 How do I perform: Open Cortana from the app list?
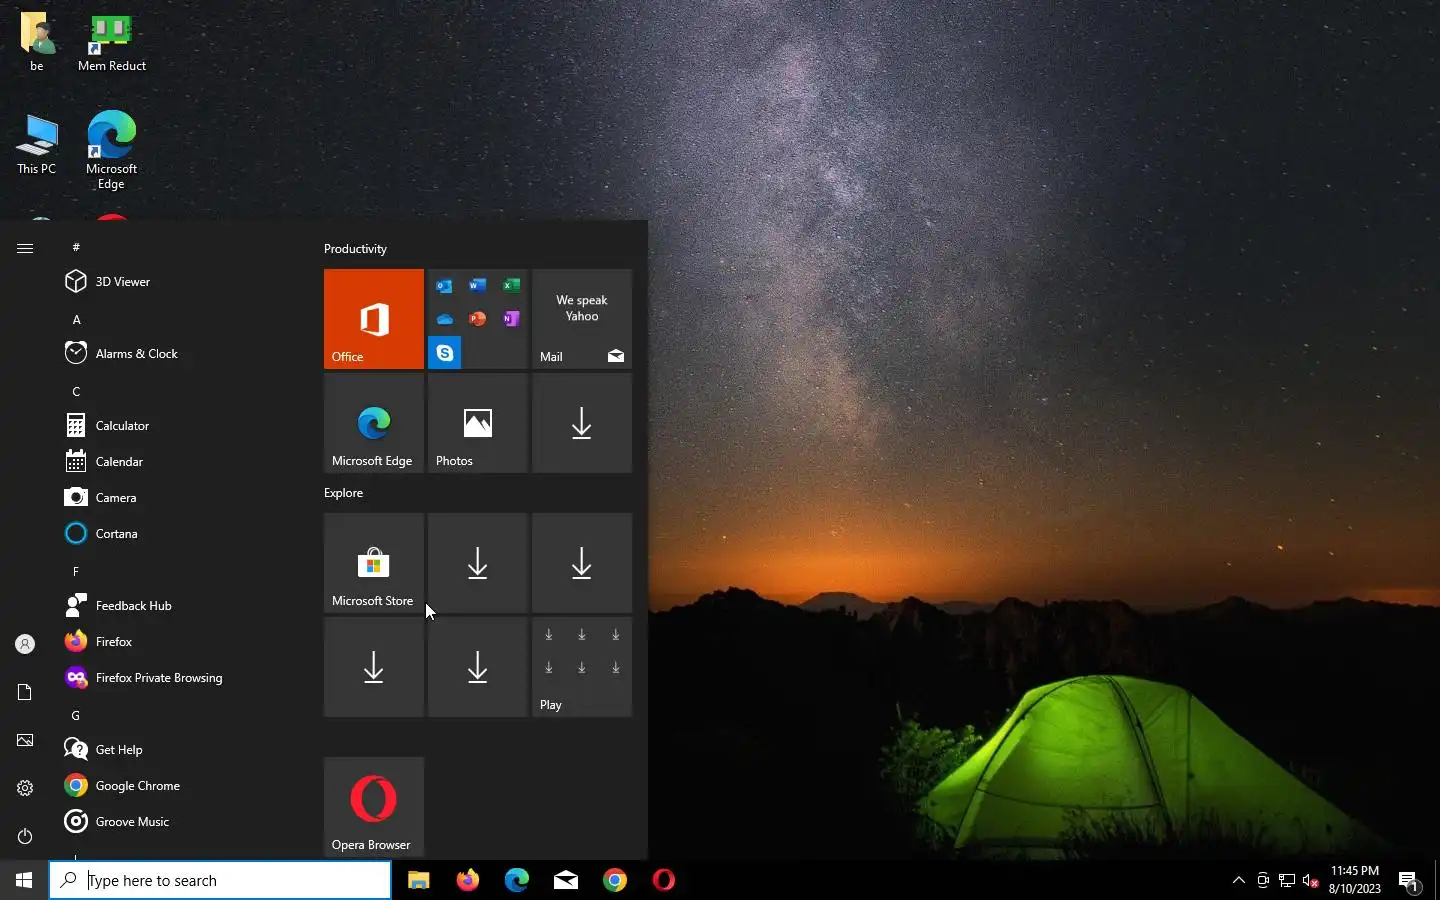coord(180,534)
